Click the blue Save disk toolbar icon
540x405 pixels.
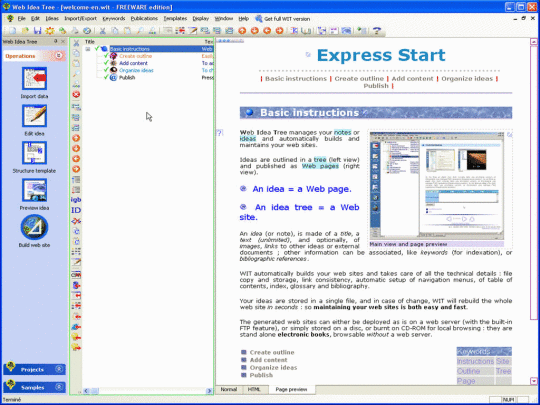[37, 31]
